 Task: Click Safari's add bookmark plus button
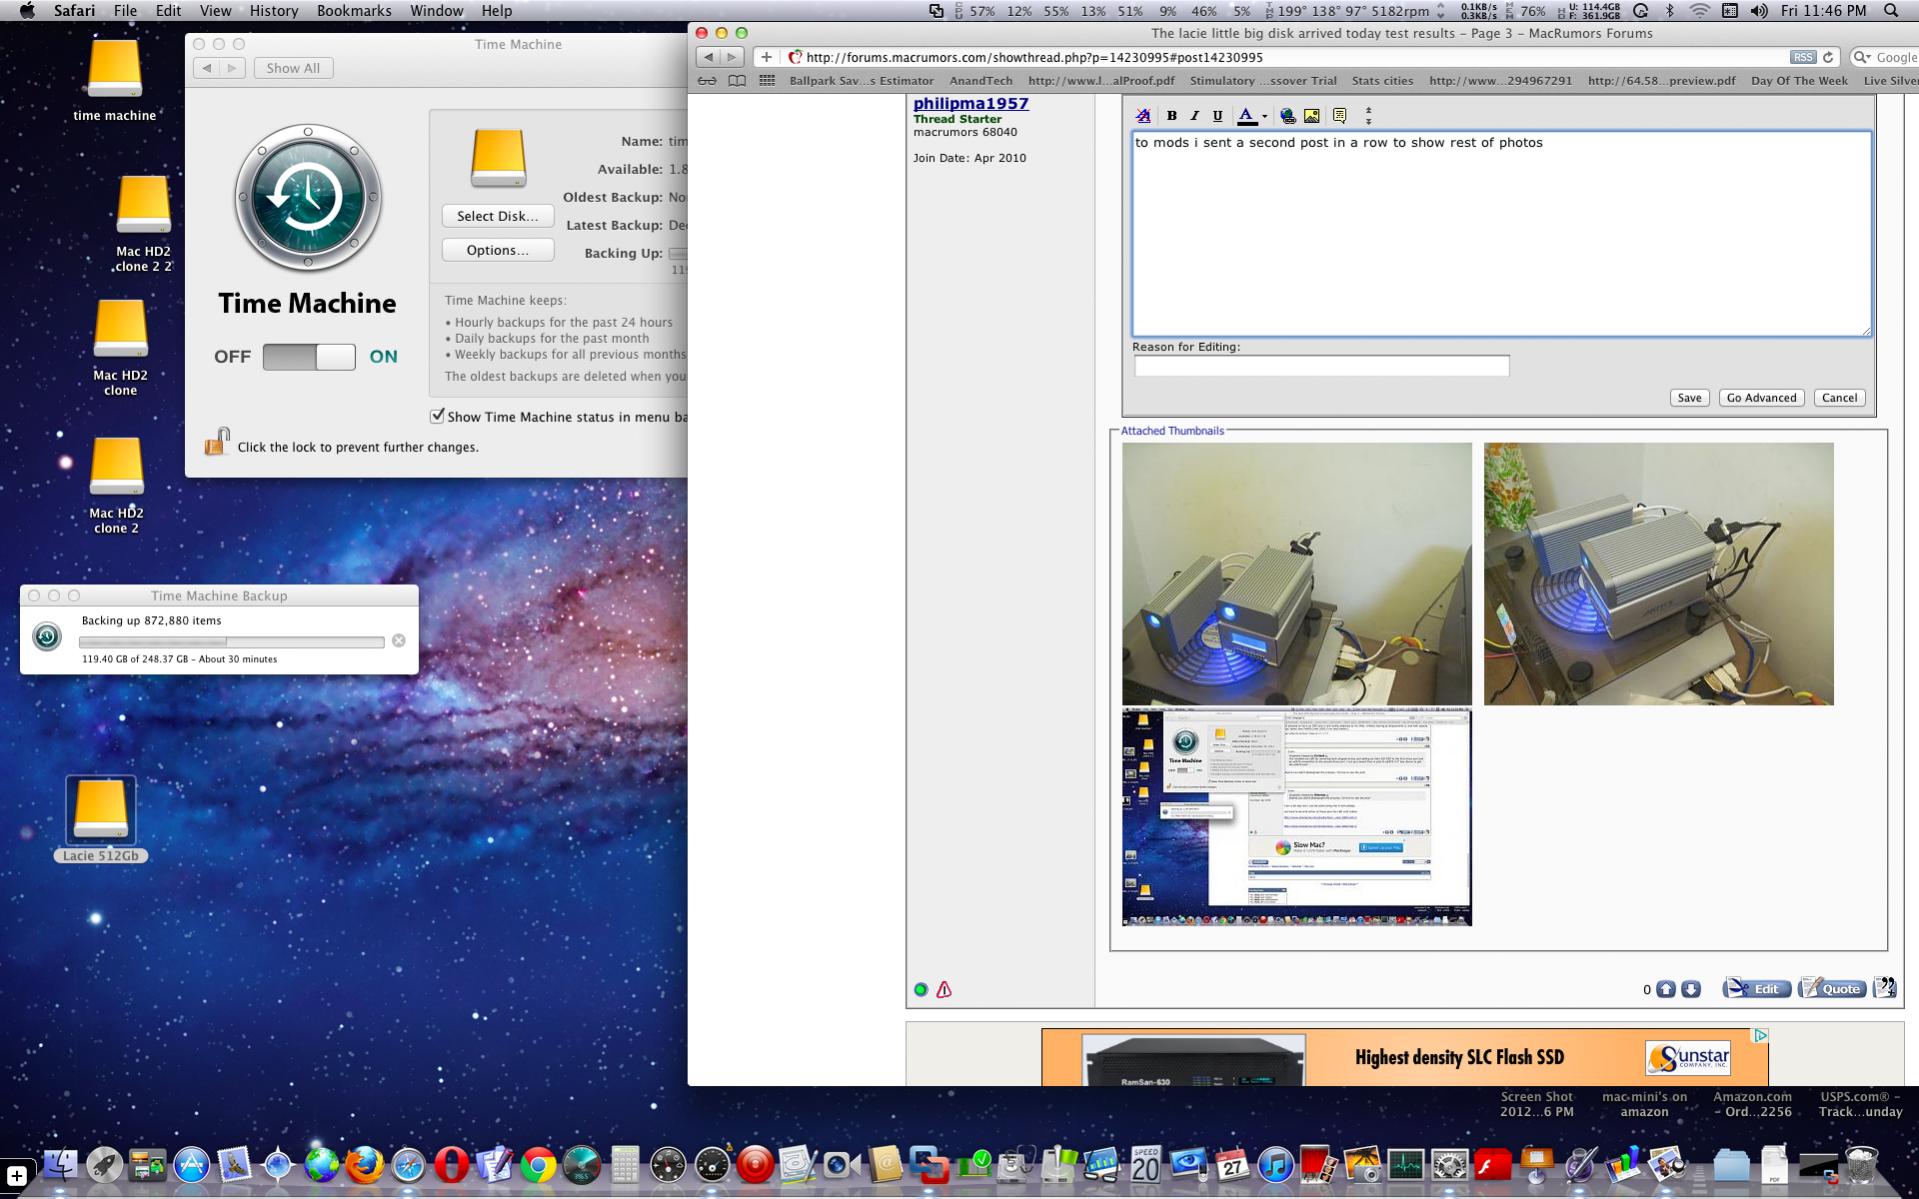coord(766,58)
